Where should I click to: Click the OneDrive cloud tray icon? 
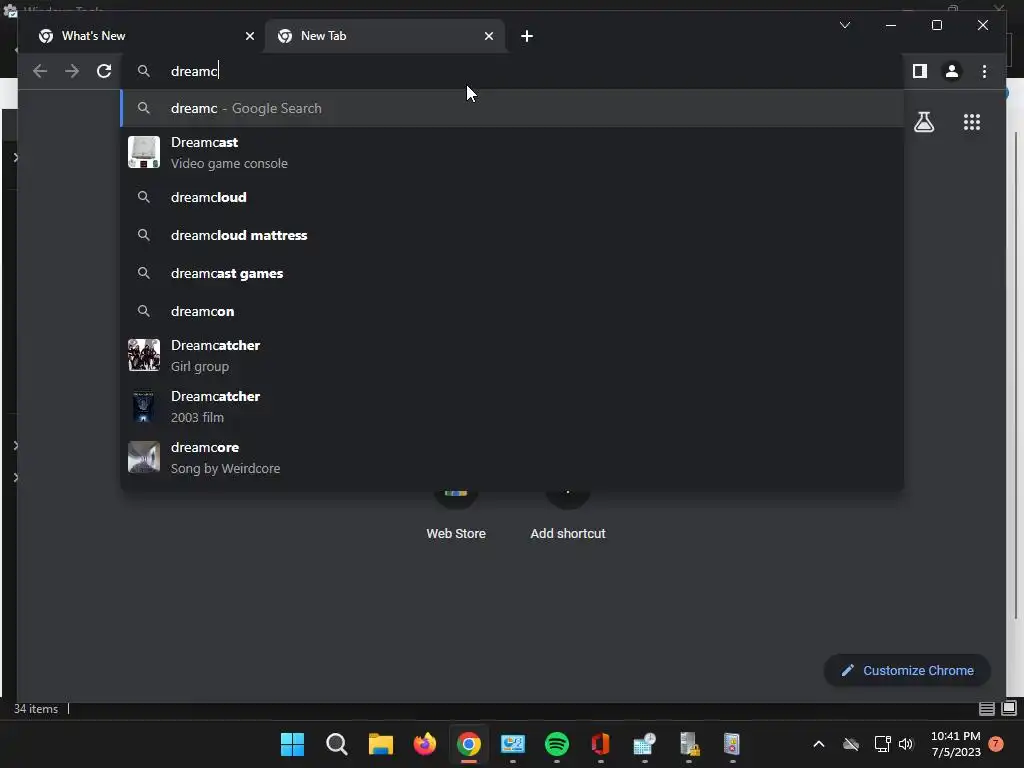[851, 744]
